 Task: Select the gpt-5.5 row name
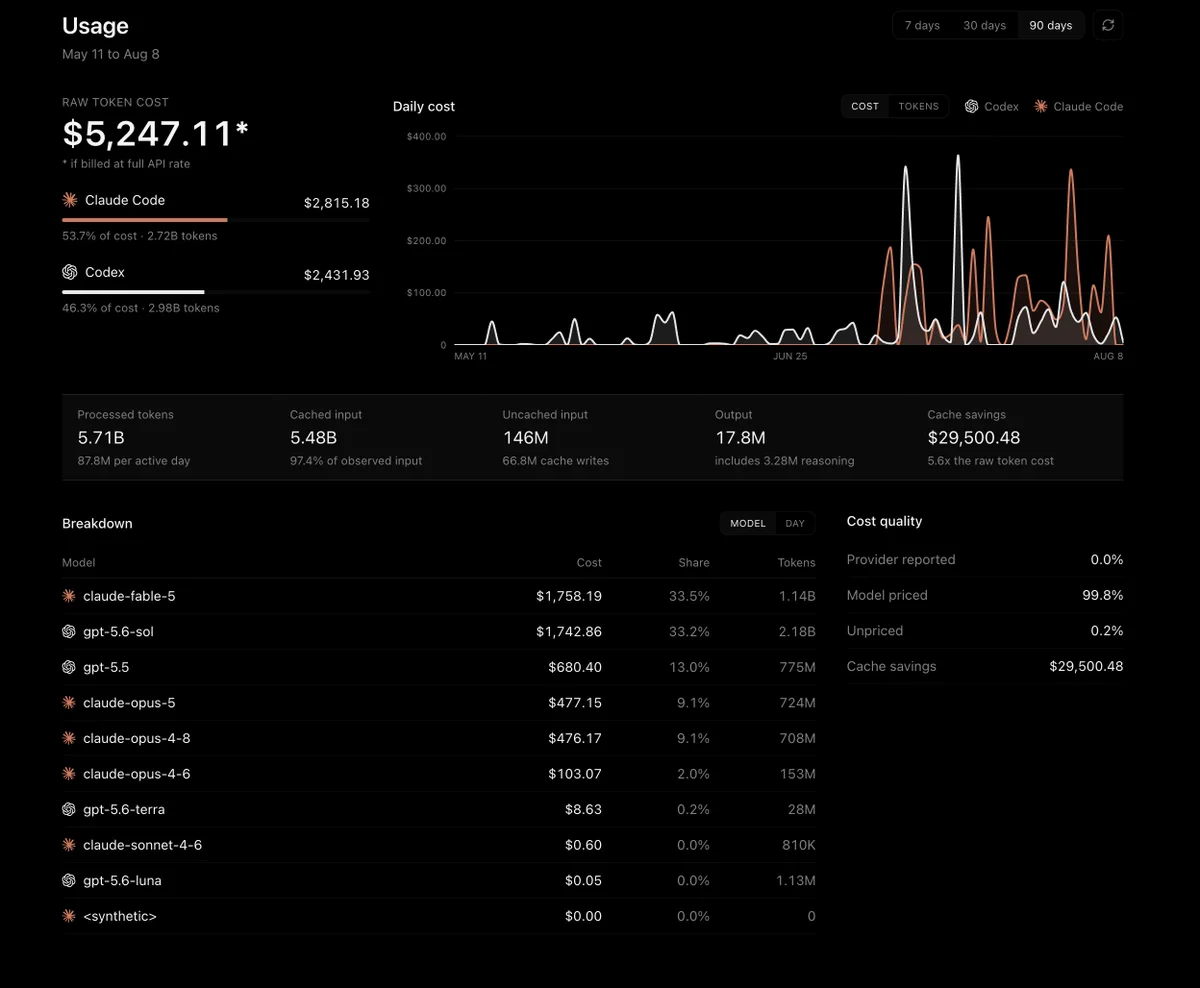pyautogui.click(x=106, y=667)
